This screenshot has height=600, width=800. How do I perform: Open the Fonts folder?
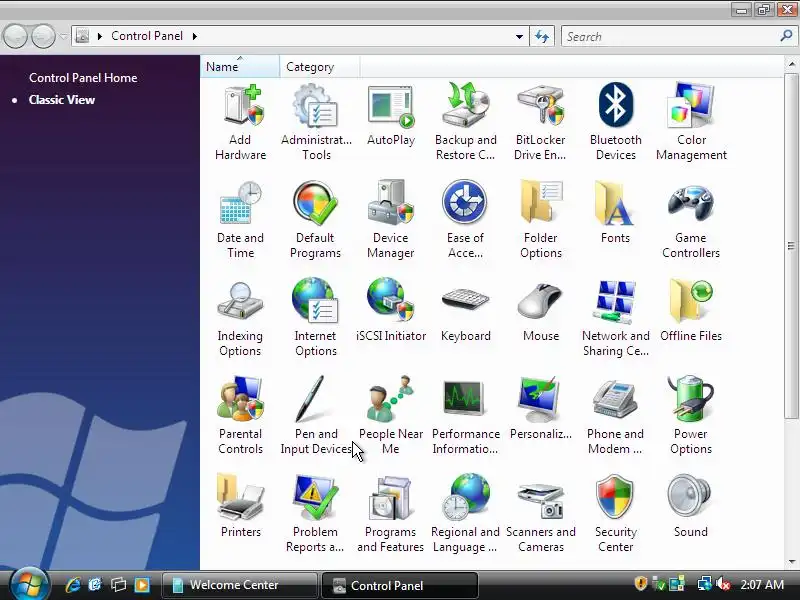pos(615,213)
